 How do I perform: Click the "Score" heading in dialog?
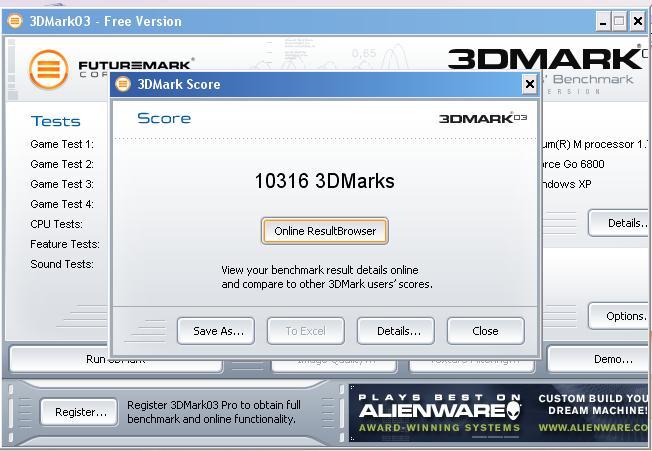tap(164, 118)
